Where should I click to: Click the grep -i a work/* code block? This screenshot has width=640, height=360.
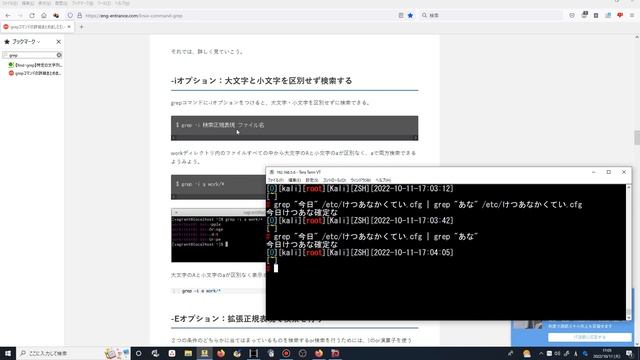[218, 187]
